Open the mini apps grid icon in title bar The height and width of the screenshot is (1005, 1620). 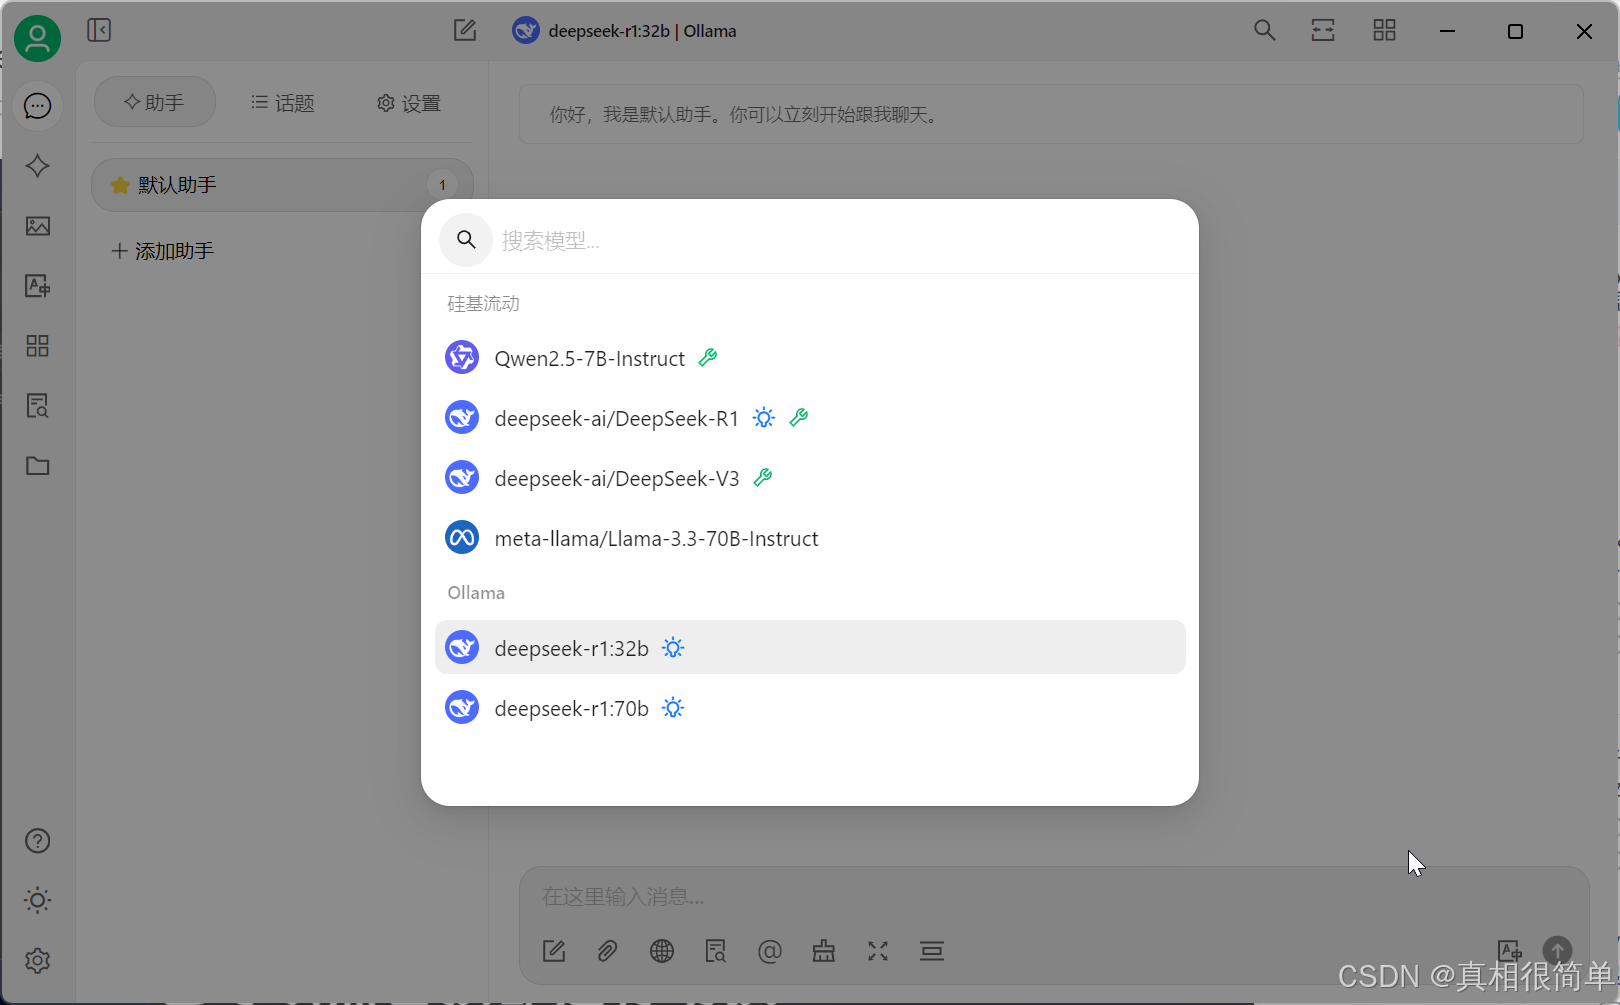tap(1384, 30)
